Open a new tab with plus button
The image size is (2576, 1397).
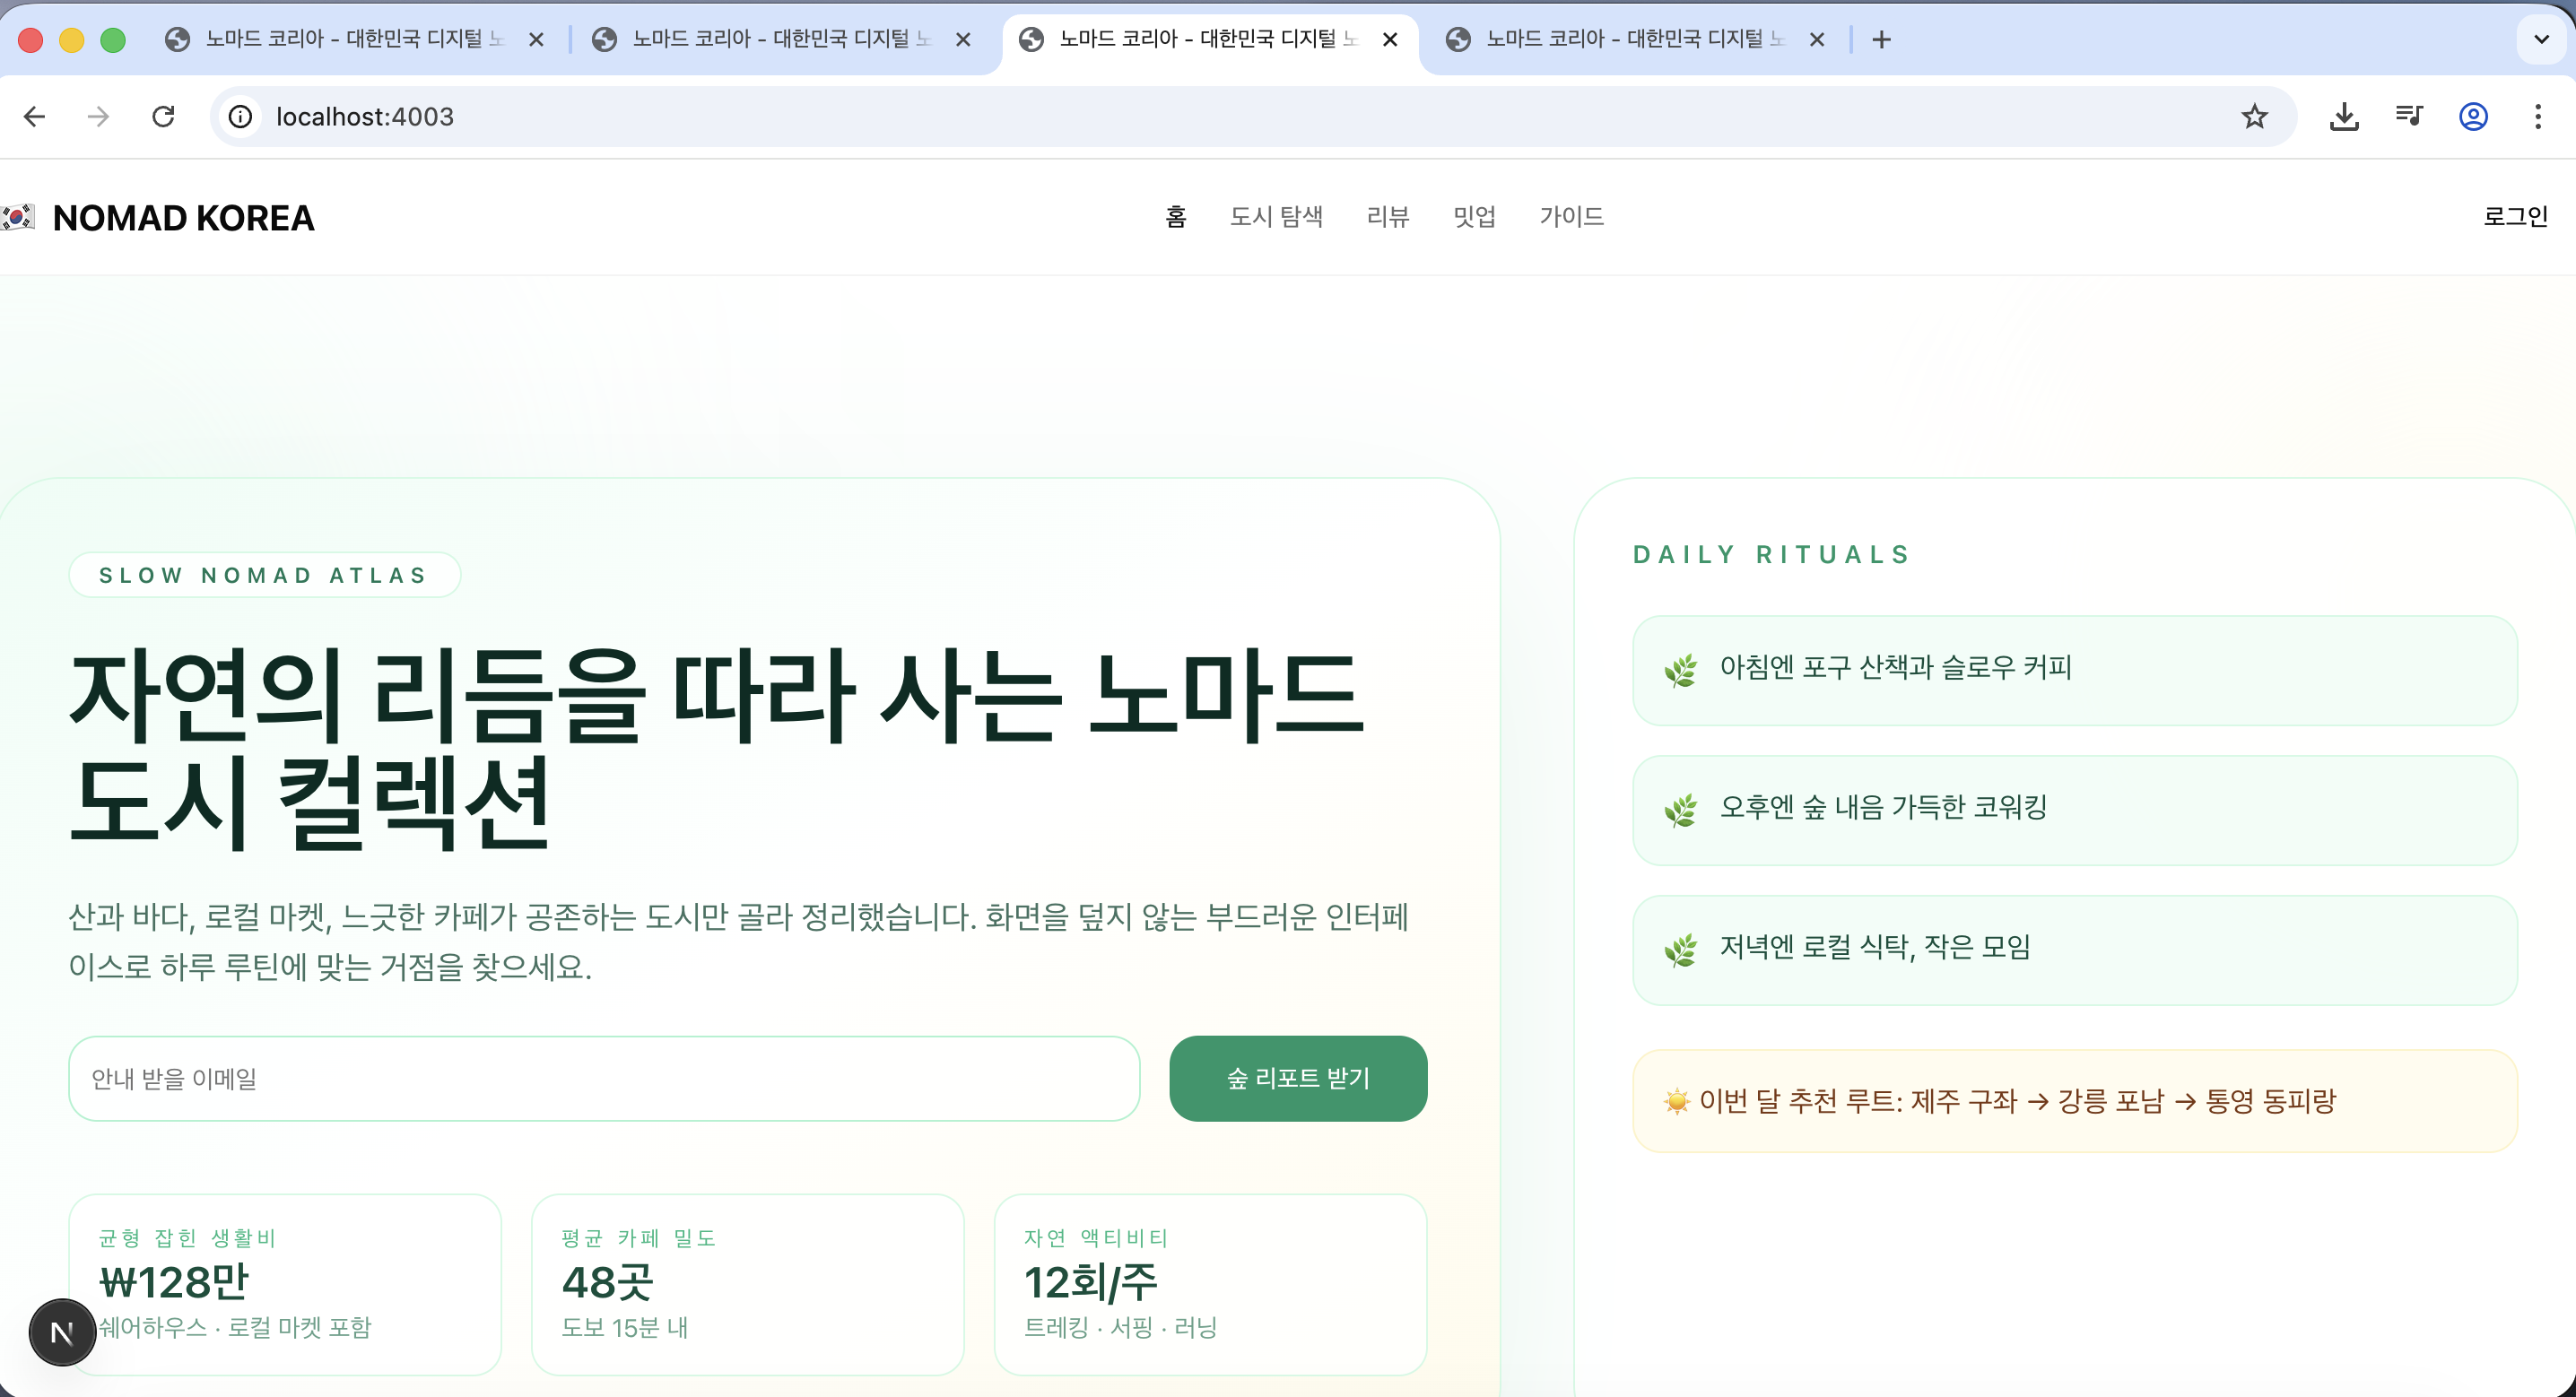pyautogui.click(x=1881, y=39)
